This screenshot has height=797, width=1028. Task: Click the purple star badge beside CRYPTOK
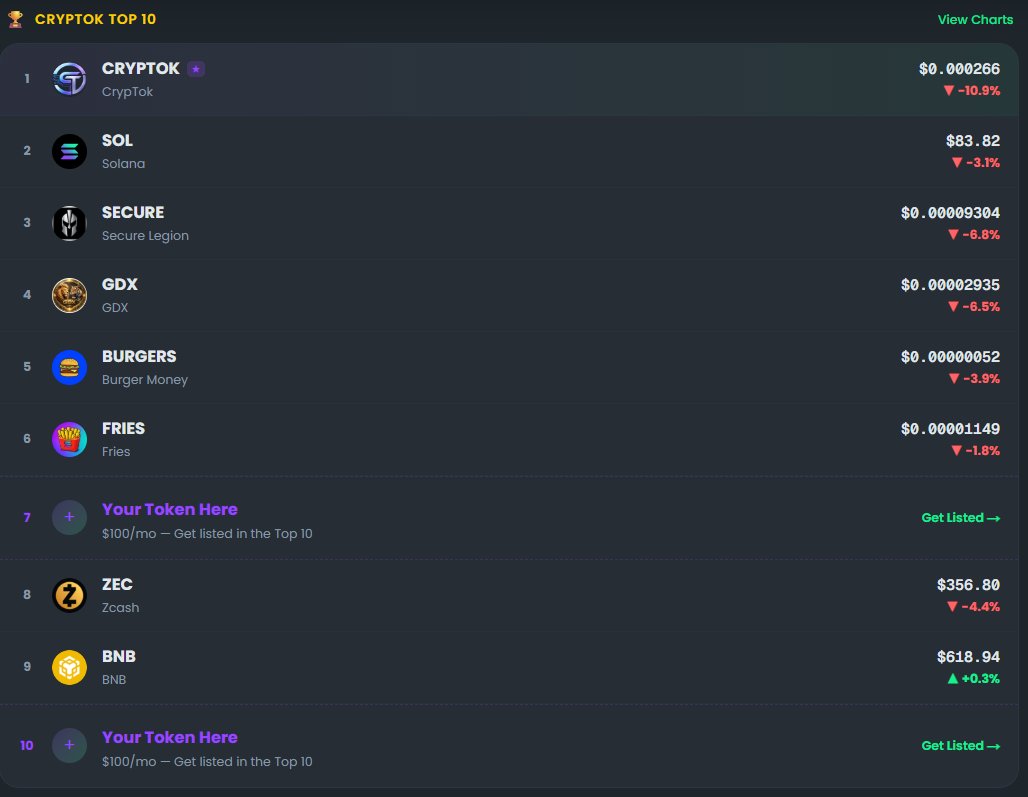[x=196, y=69]
